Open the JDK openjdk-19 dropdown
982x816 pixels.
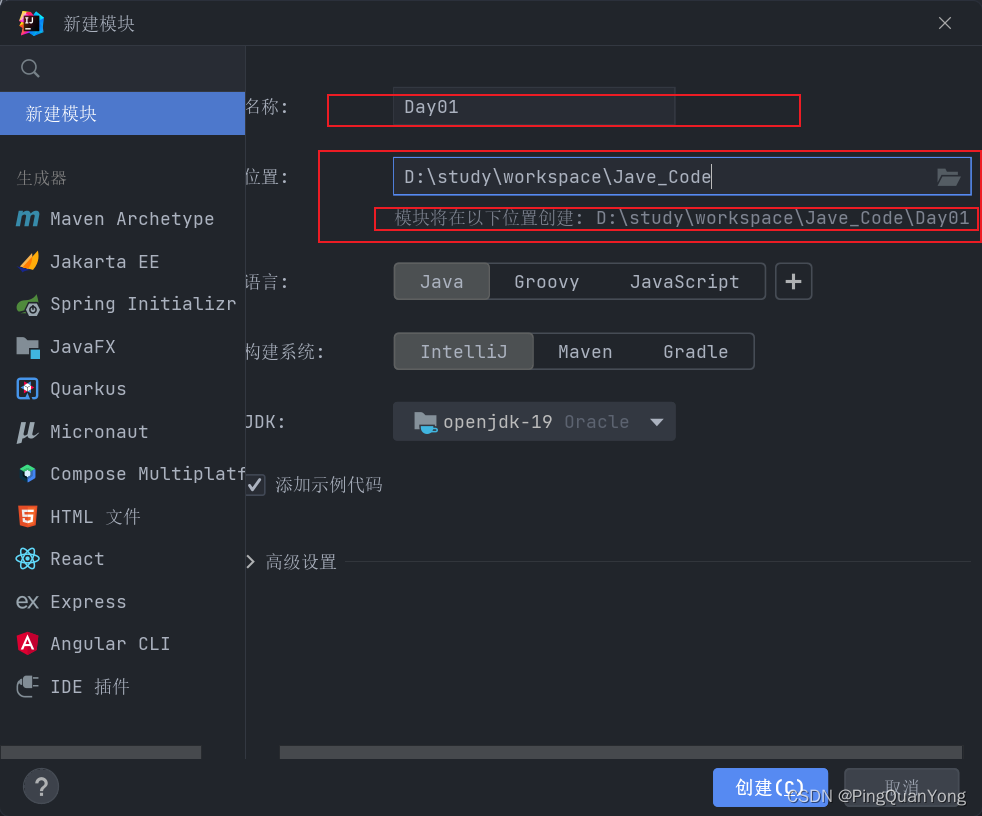pos(534,421)
